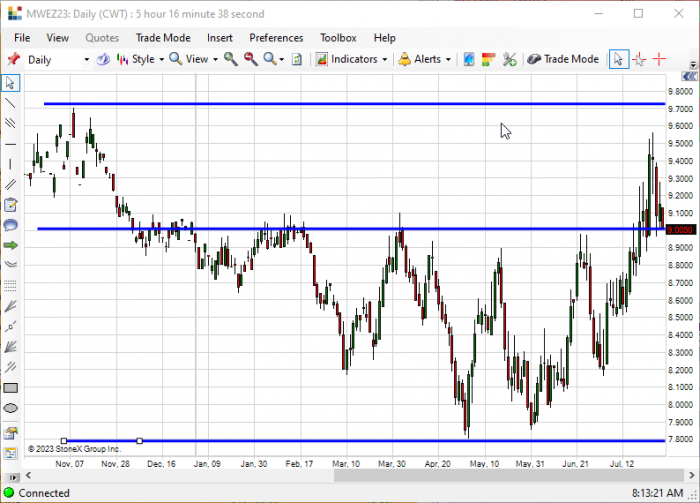Click the bottom chart properties sidebar icon
700x503 pixels.
pos(10,453)
